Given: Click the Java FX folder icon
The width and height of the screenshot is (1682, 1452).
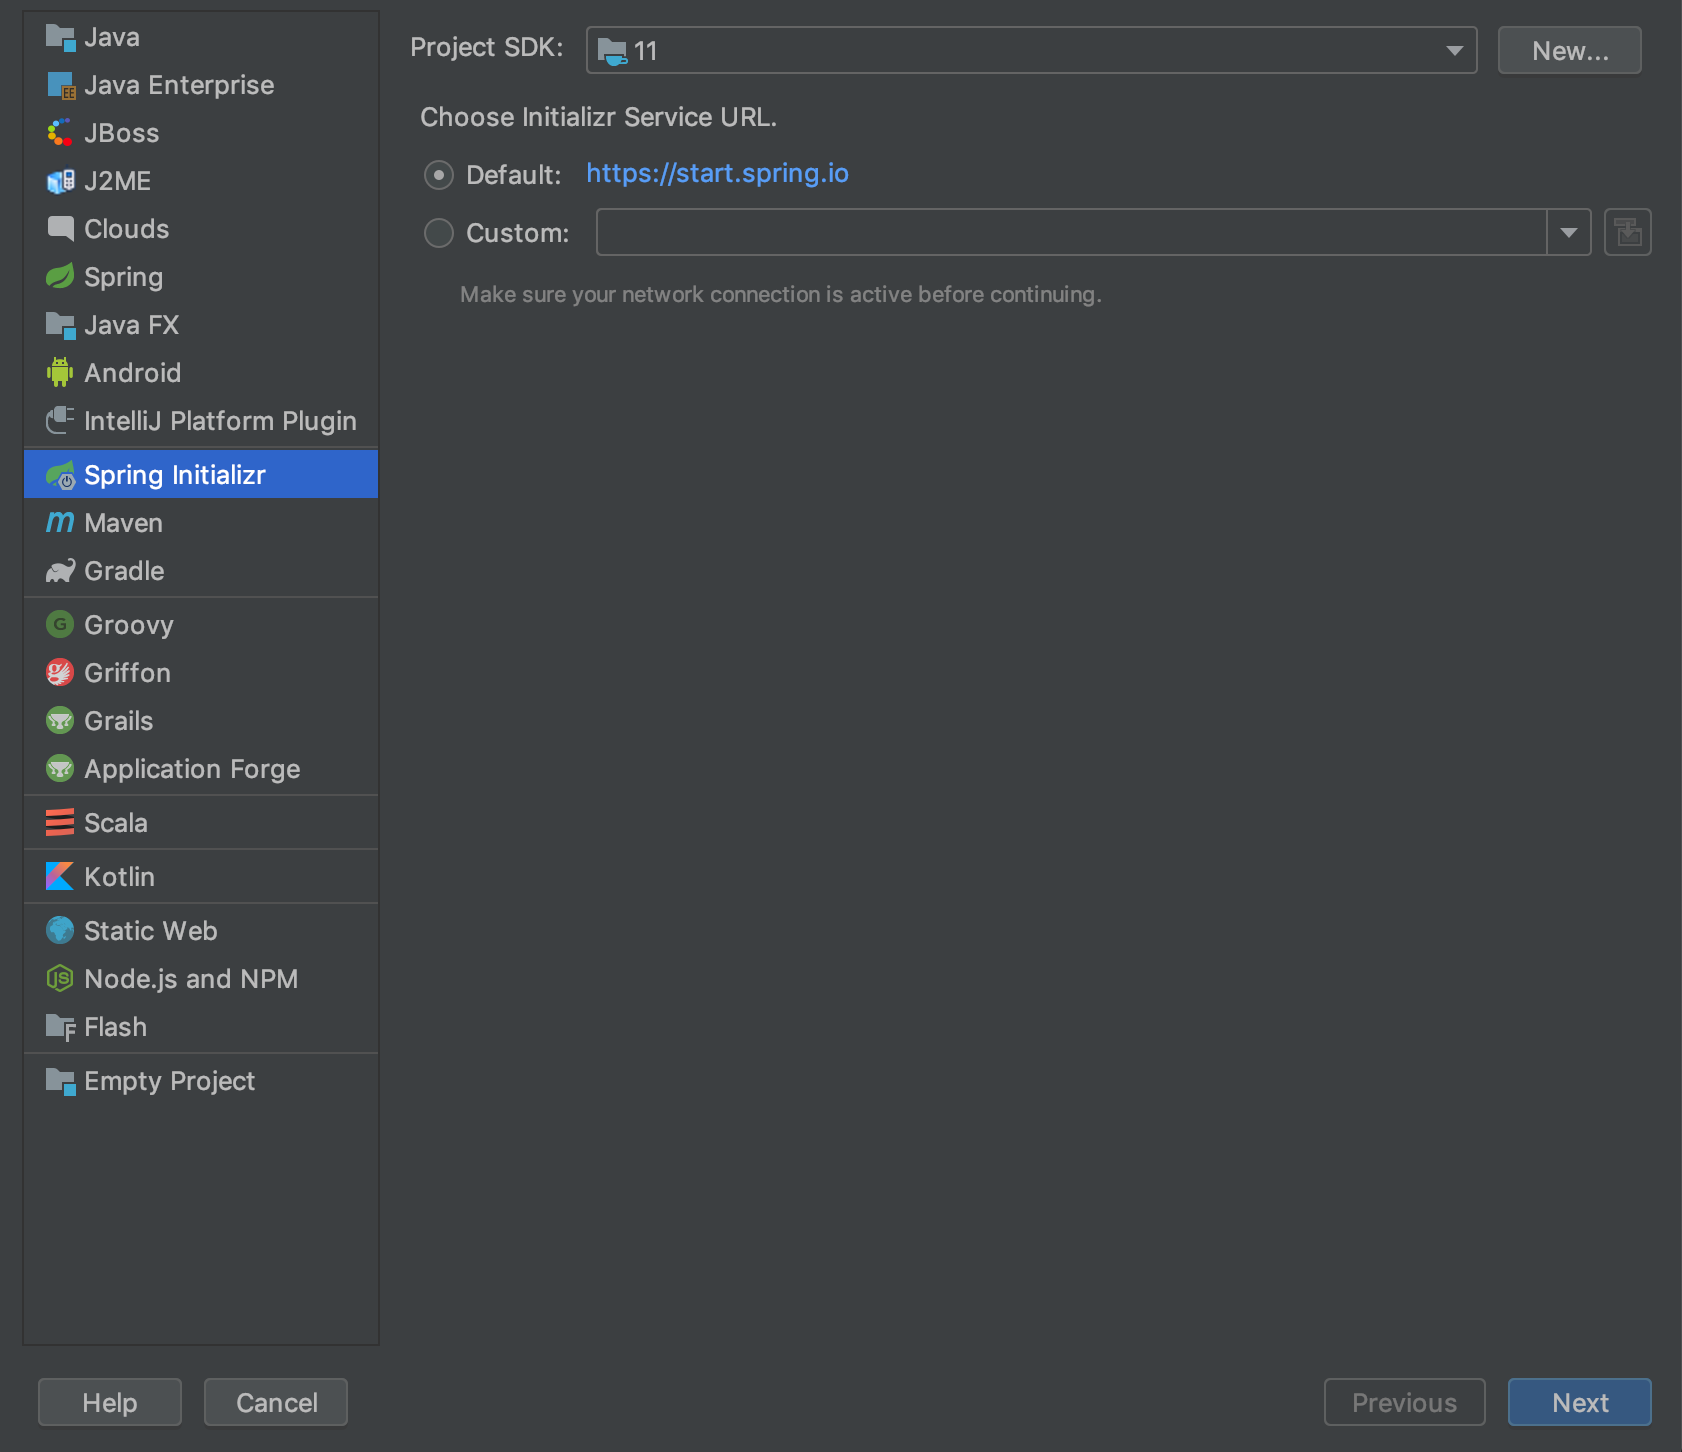Looking at the screenshot, I should (60, 325).
